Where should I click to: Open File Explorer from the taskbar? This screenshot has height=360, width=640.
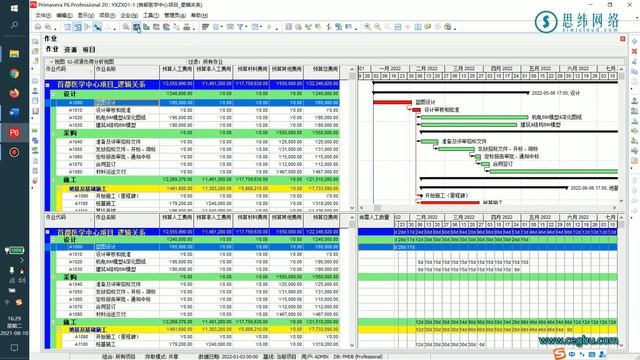pos(14,54)
